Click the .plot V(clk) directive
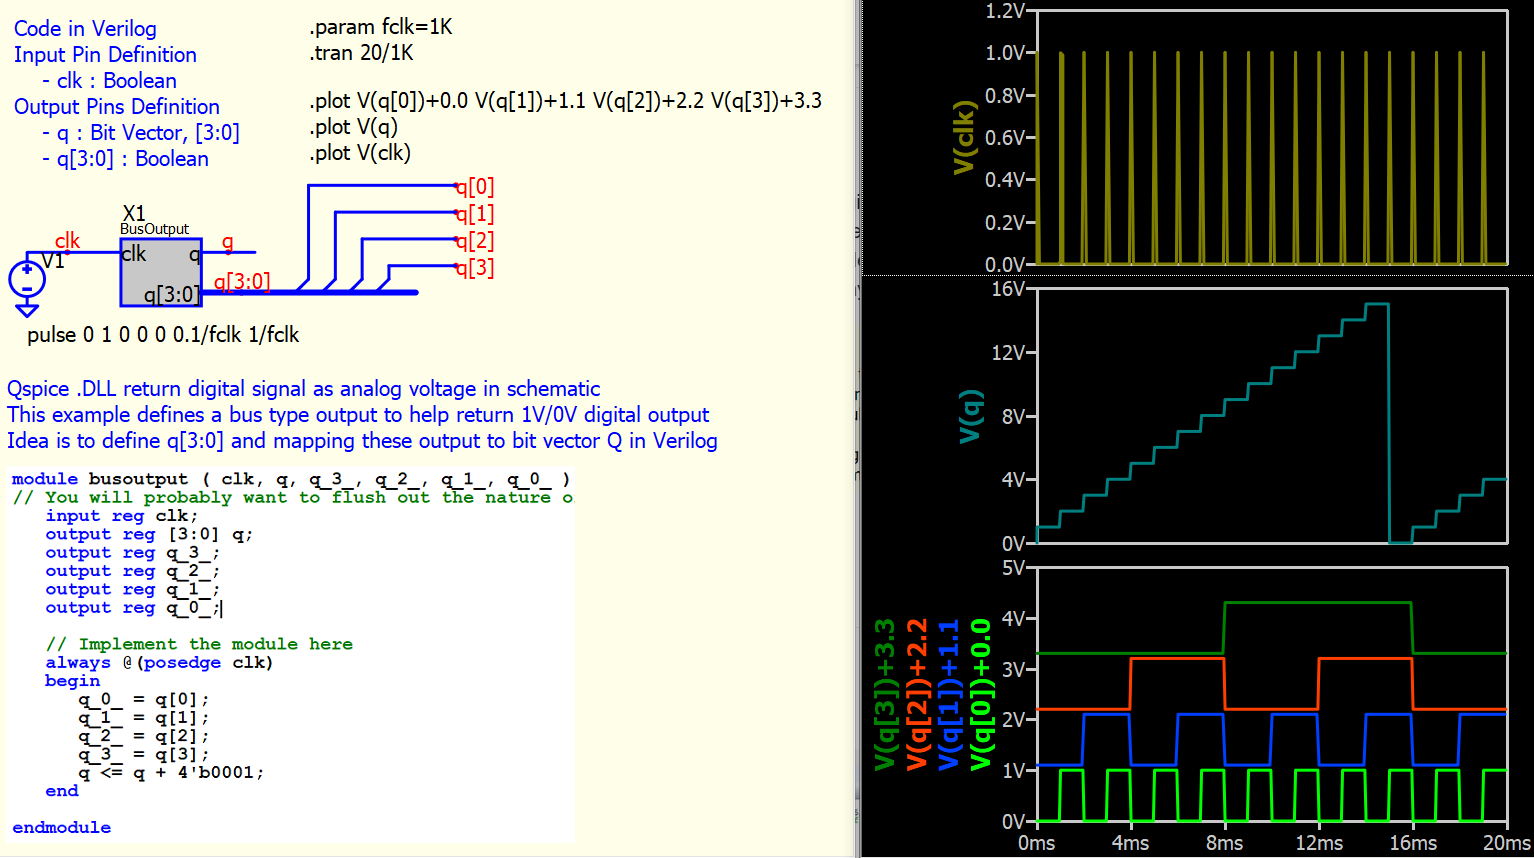Image resolution: width=1534 pixels, height=858 pixels. (x=360, y=153)
